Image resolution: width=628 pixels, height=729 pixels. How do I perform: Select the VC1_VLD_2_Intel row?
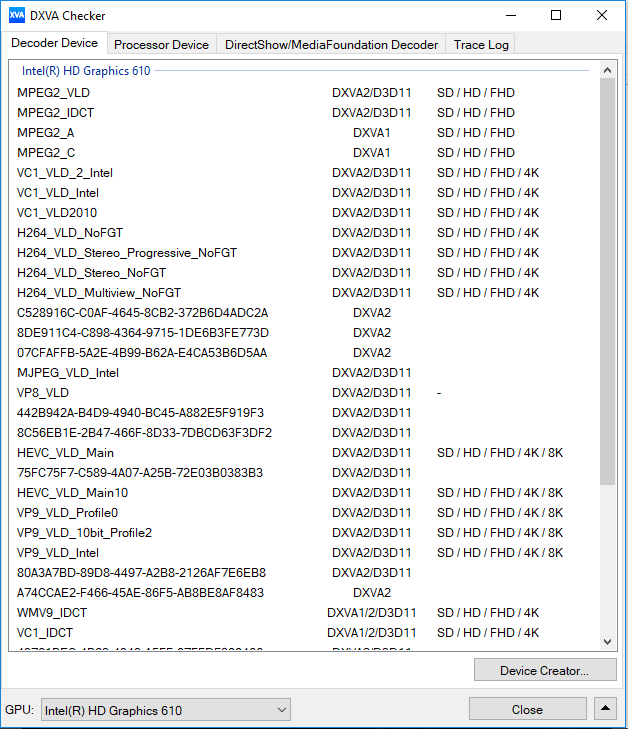[x=303, y=173]
